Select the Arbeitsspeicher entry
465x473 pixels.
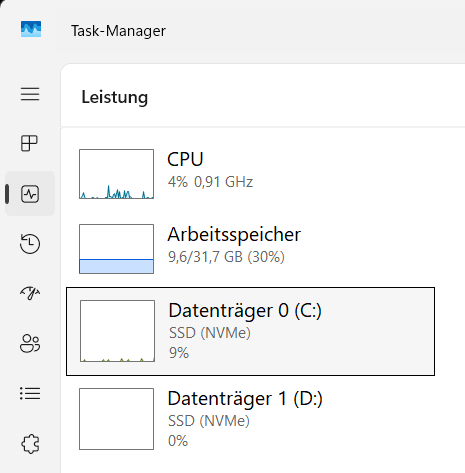[250, 249]
